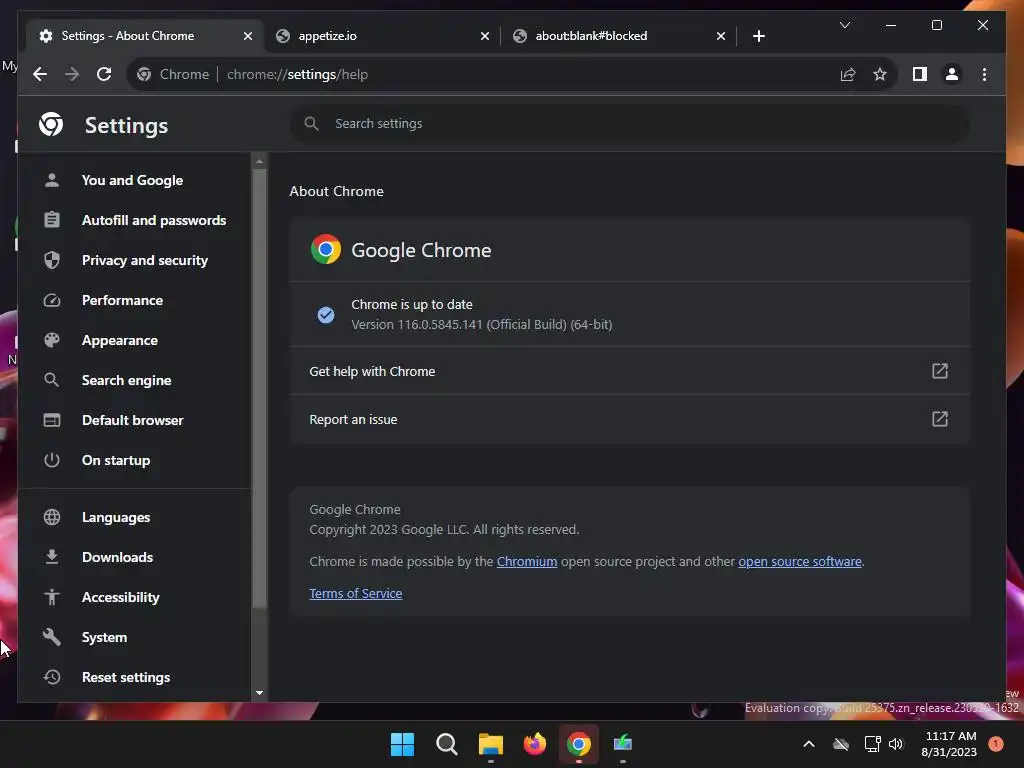The width and height of the screenshot is (1024, 768).
Task: Open Accessibility settings
Action: pyautogui.click(x=134, y=597)
